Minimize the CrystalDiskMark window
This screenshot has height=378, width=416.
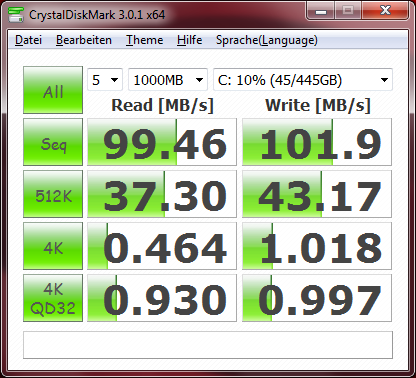[321, 11]
